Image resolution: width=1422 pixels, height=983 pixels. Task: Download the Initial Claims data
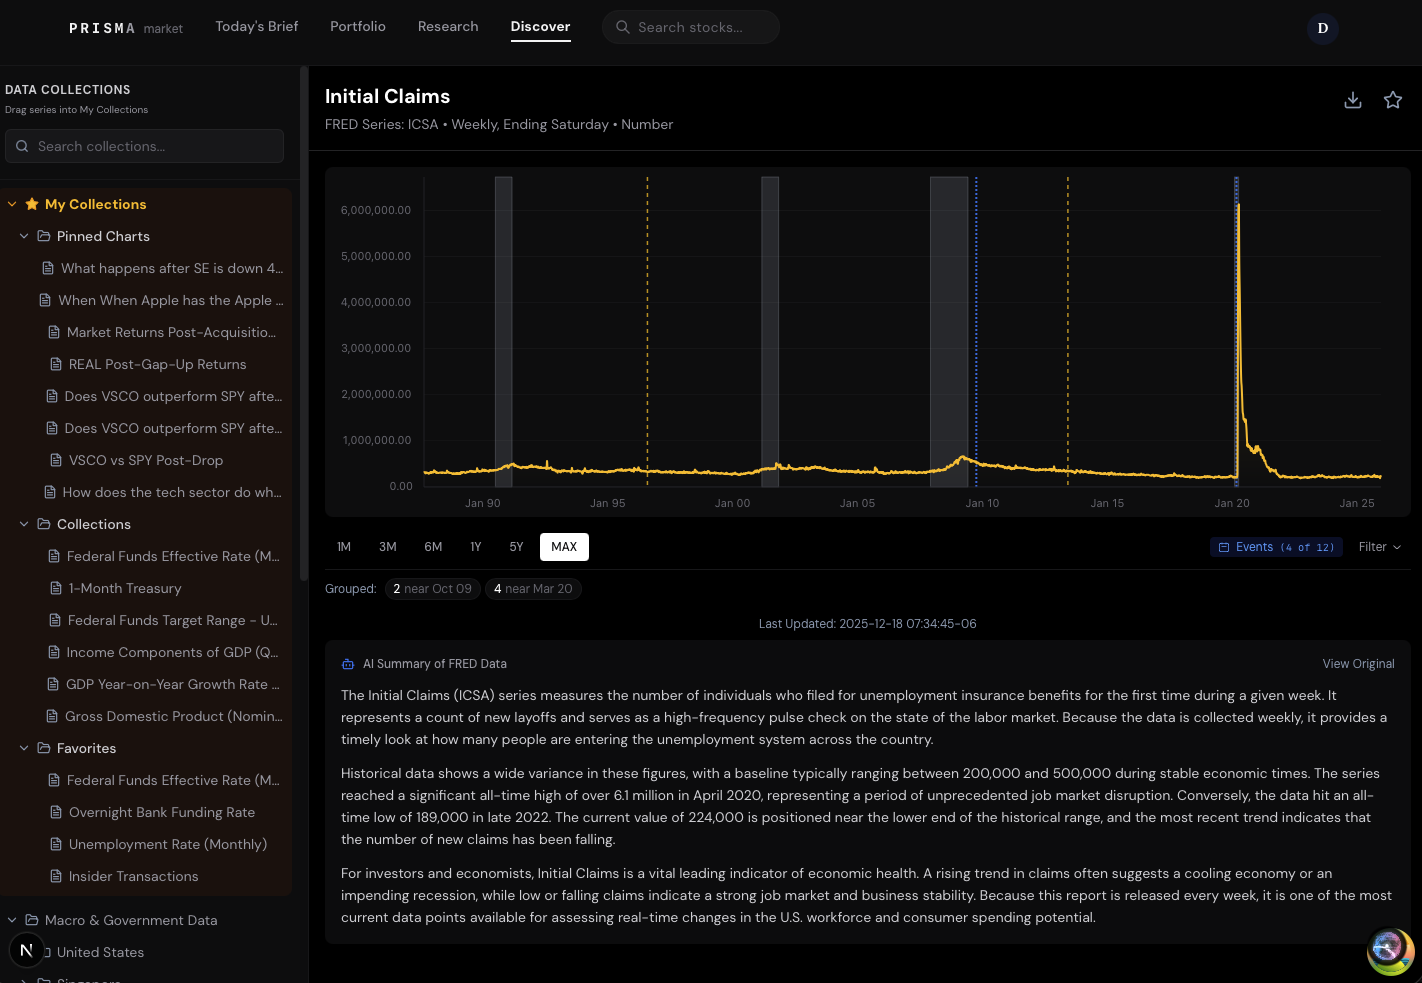(1353, 100)
